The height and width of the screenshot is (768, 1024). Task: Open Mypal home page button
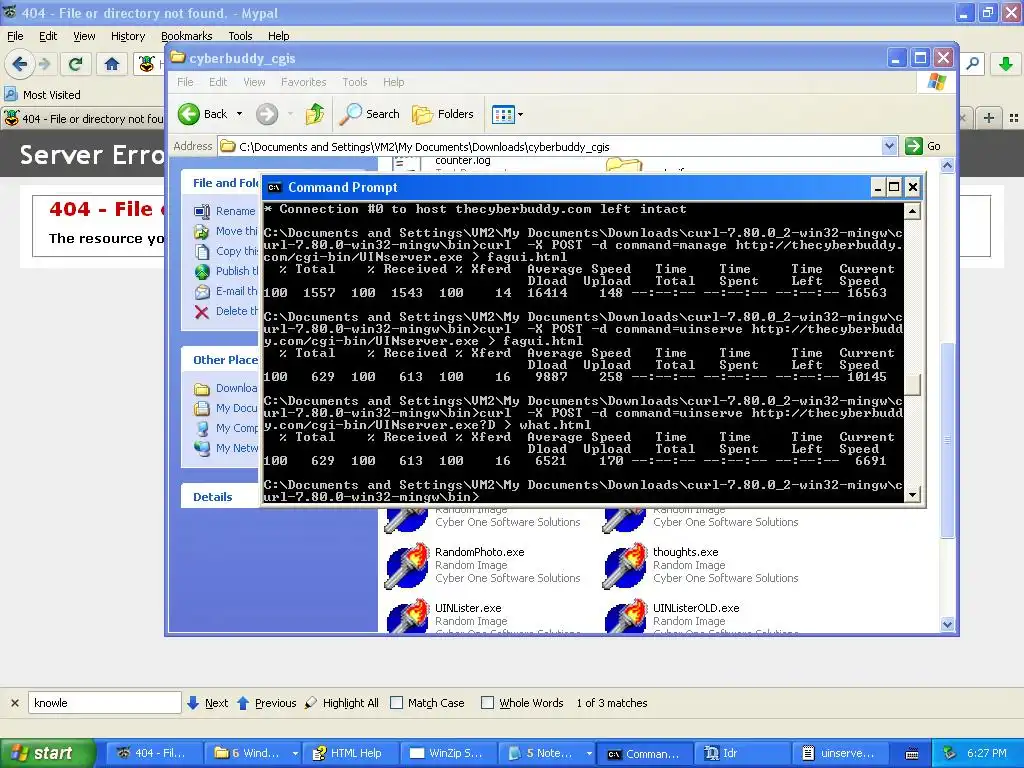pyautogui.click(x=112, y=64)
